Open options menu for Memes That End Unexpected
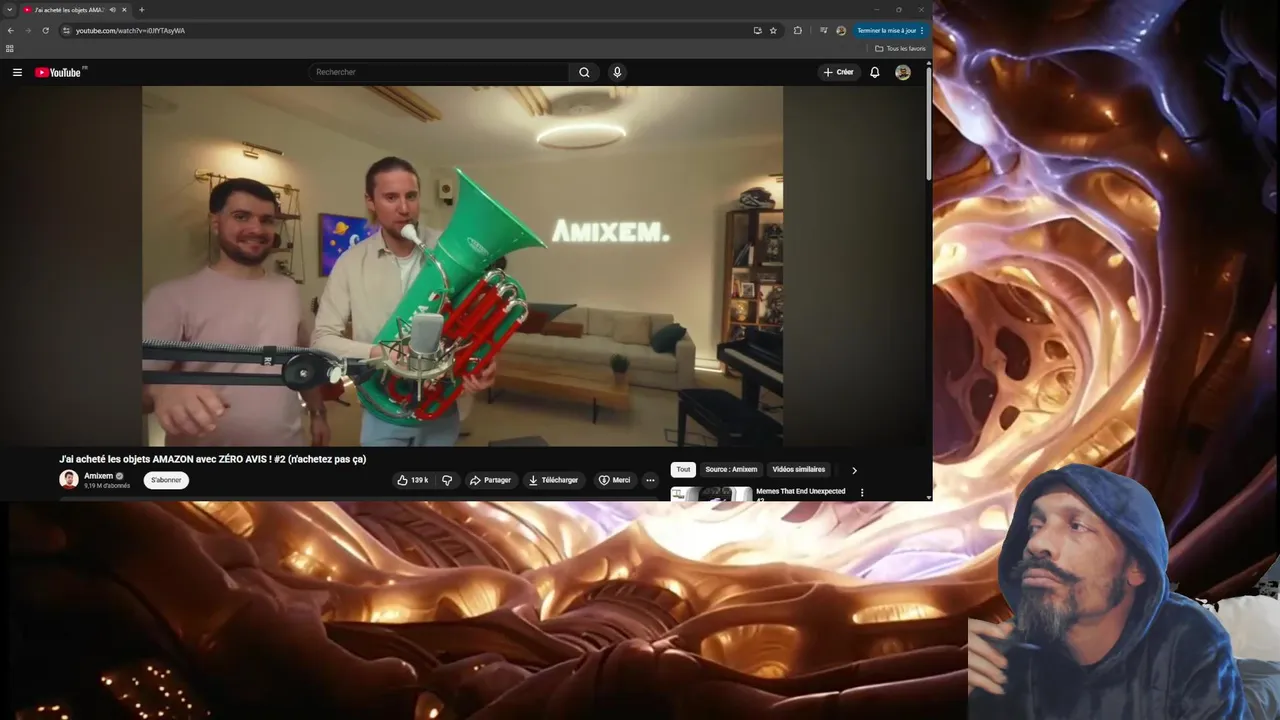 pos(862,493)
